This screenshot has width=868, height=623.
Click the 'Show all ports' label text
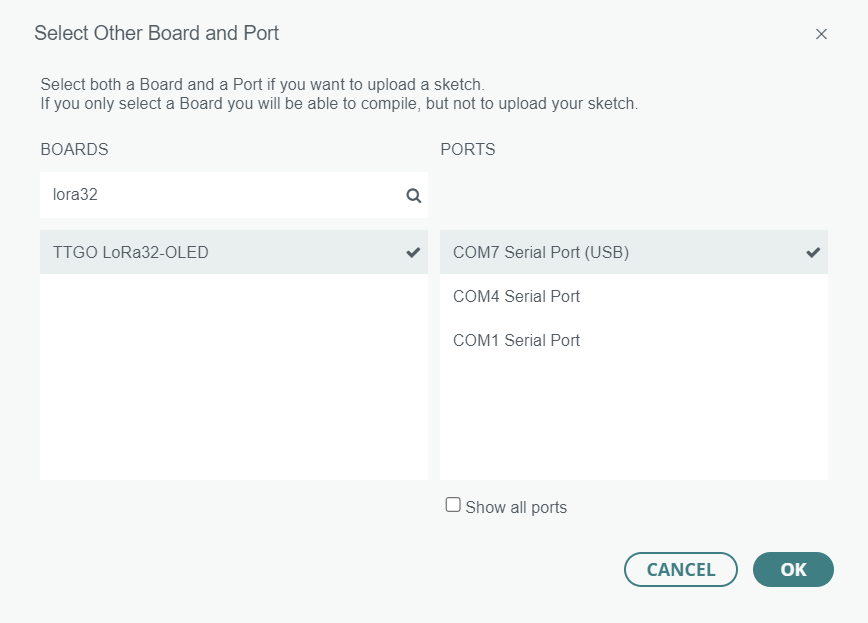(x=516, y=508)
